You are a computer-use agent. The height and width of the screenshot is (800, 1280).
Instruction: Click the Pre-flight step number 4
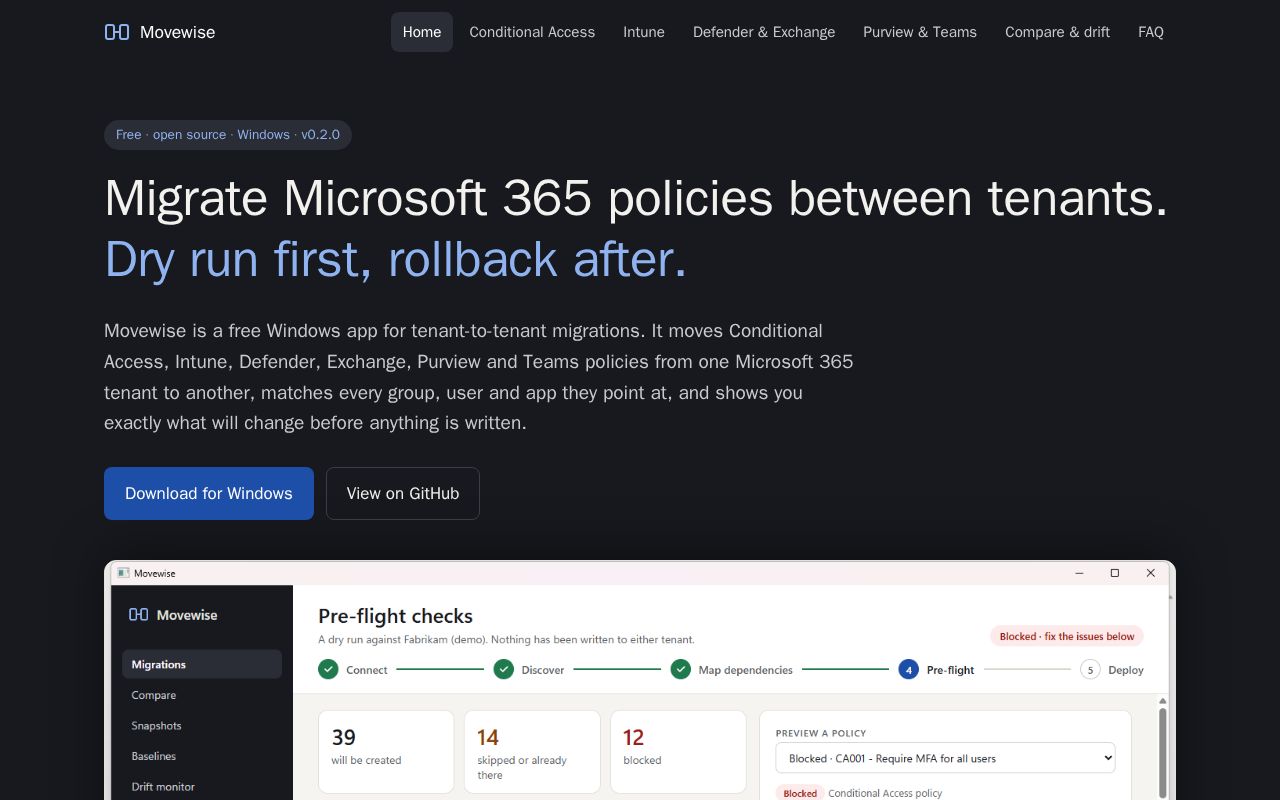pos(908,669)
